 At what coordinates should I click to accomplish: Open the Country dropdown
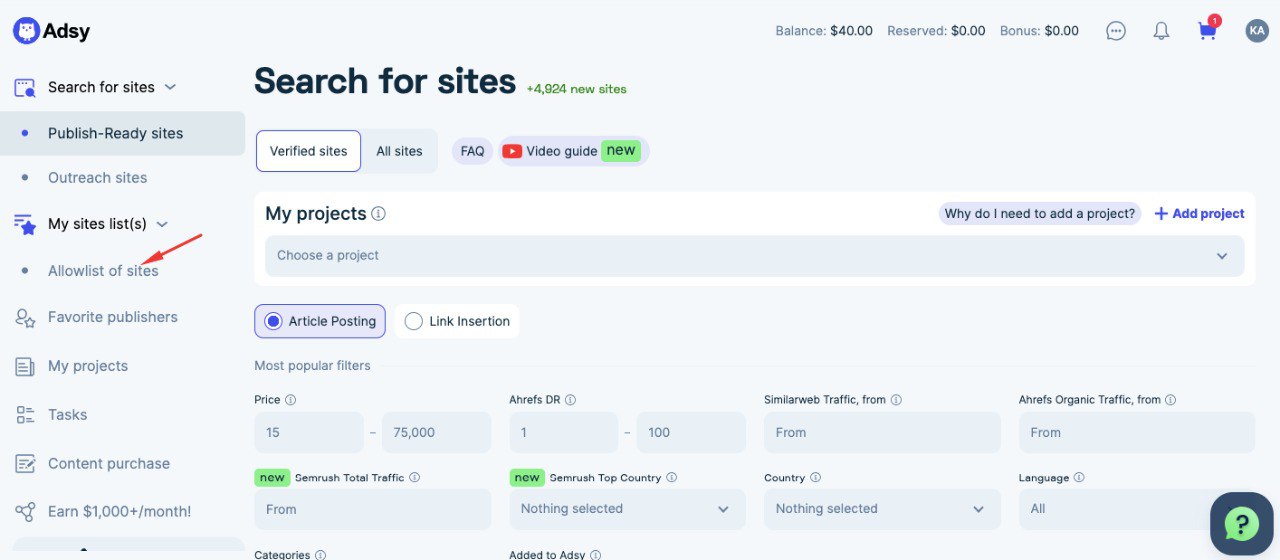881,509
